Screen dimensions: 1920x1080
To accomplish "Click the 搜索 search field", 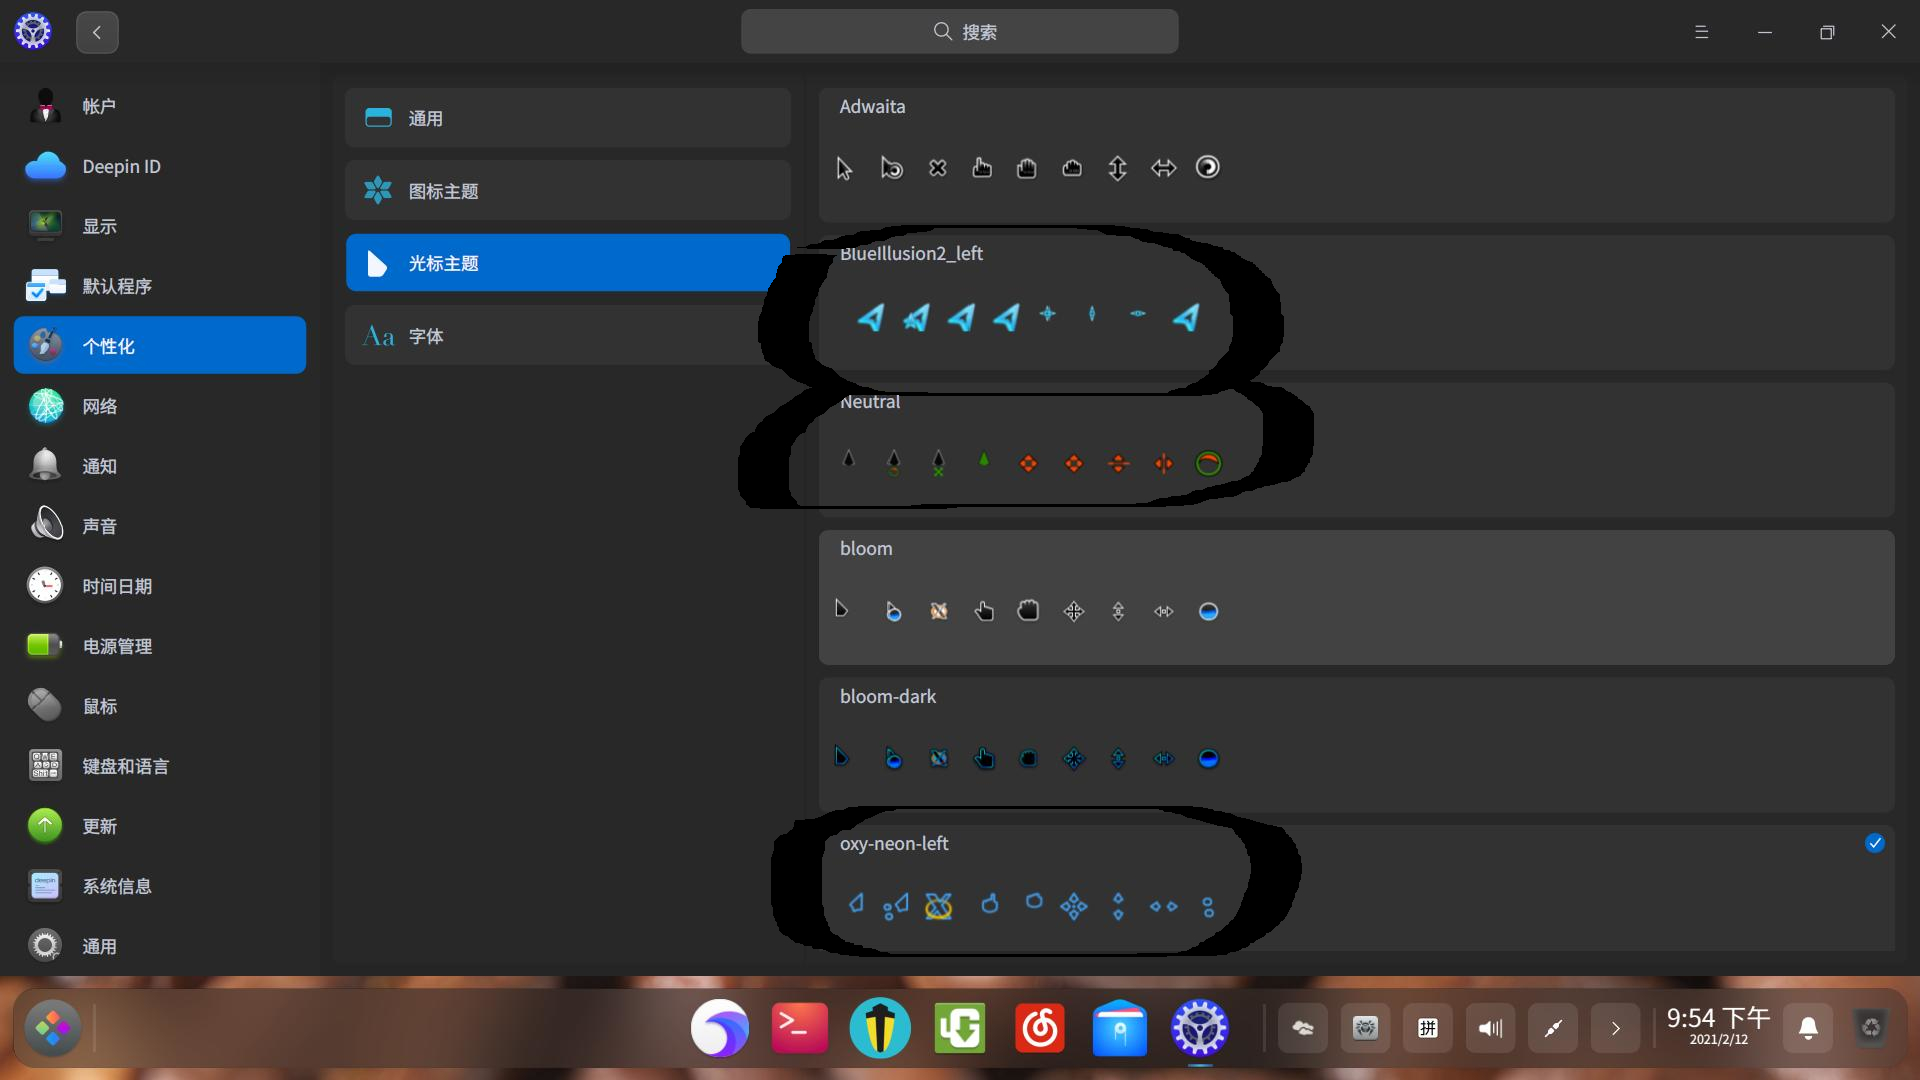I will click(959, 32).
